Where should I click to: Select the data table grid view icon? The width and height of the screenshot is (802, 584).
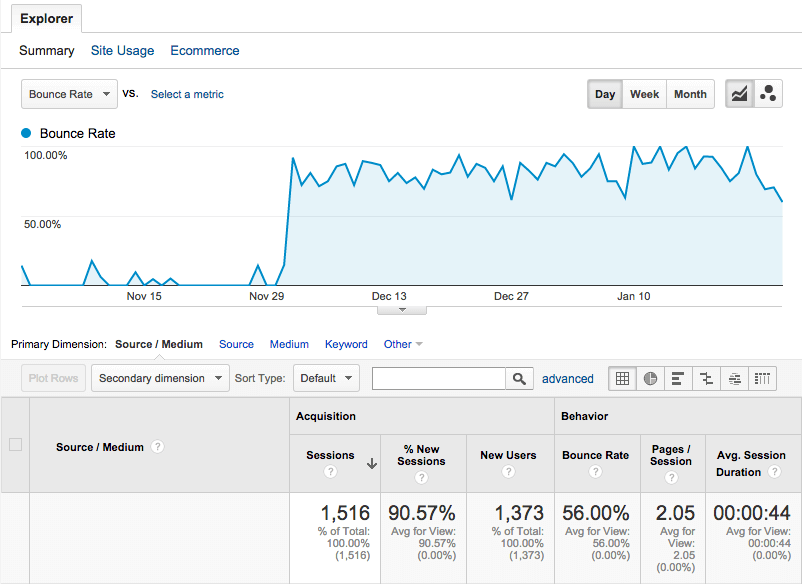622,378
